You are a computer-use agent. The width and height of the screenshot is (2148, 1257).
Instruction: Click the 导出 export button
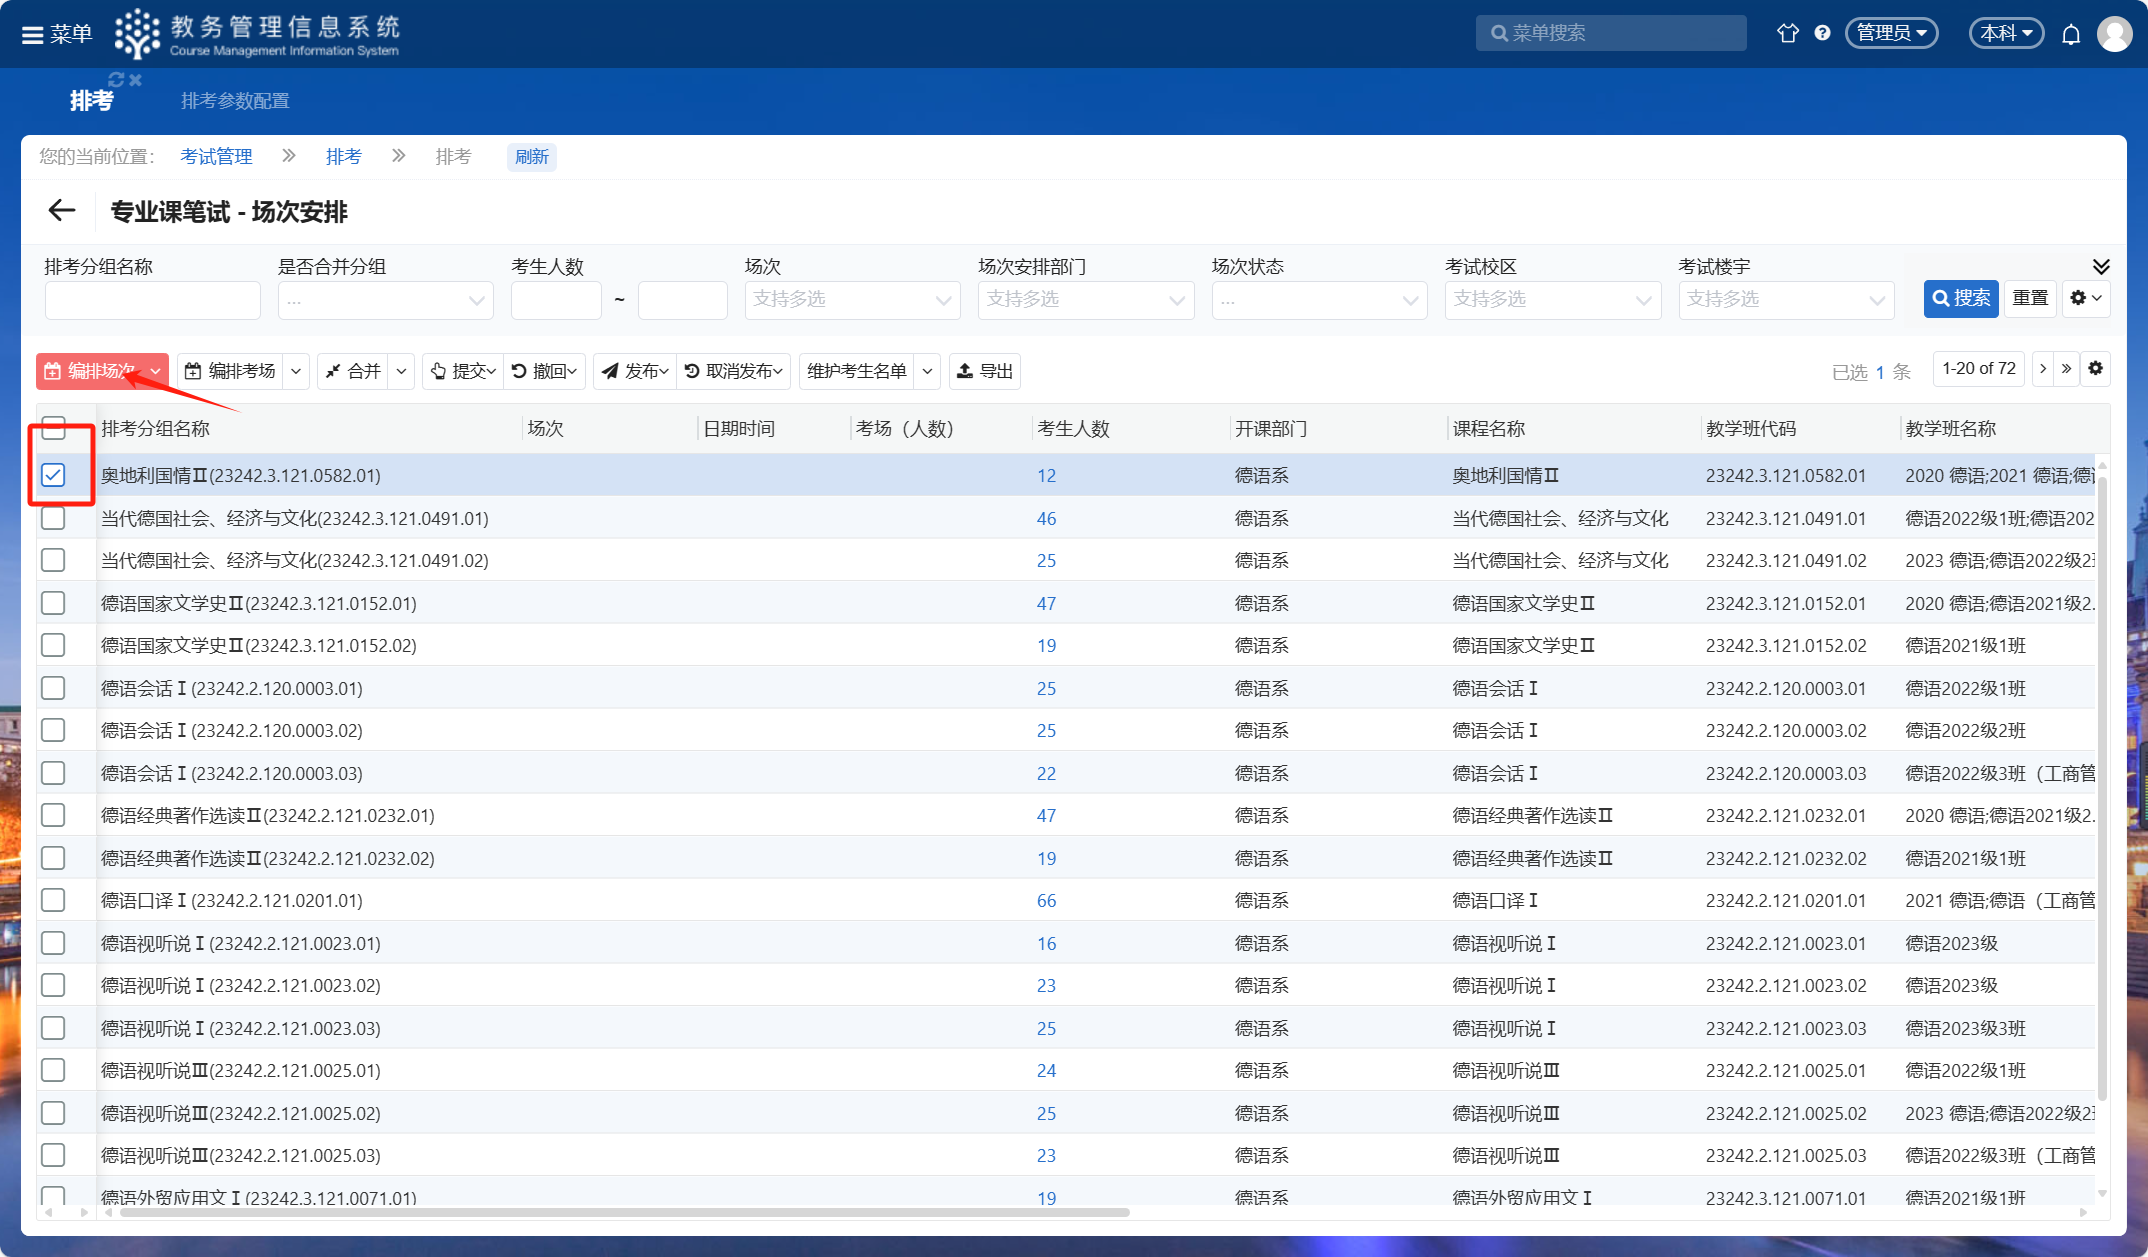(985, 371)
